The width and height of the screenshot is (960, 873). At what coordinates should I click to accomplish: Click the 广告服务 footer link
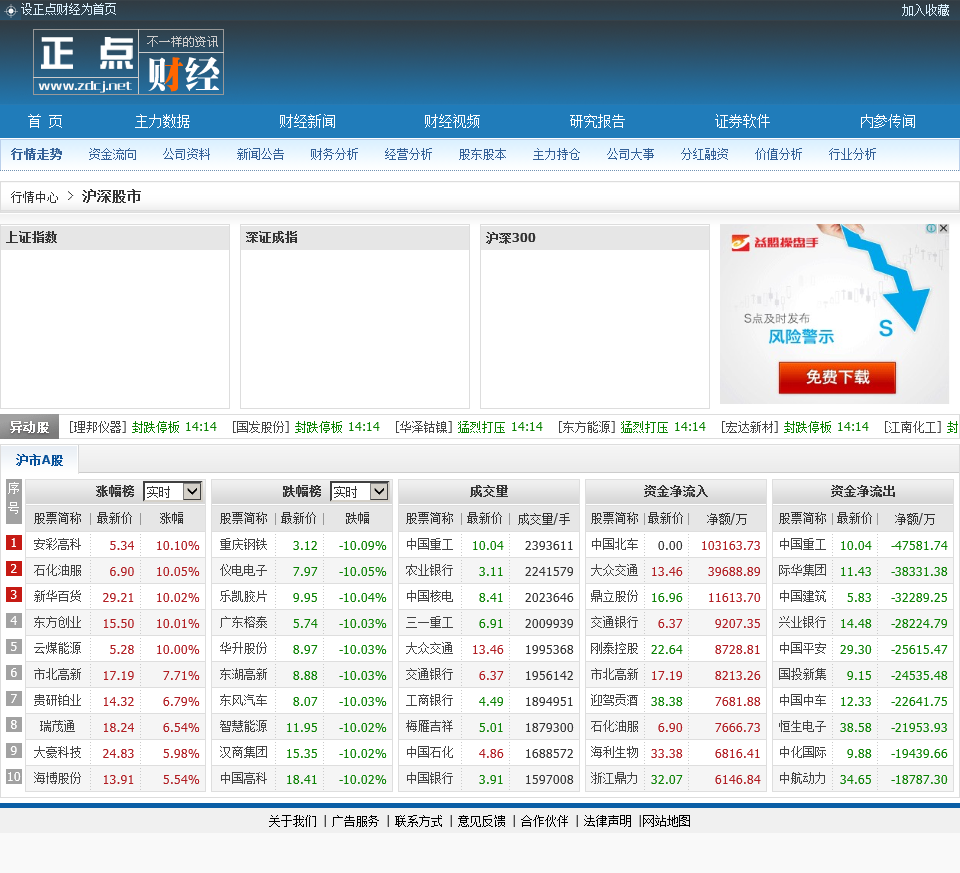[355, 821]
